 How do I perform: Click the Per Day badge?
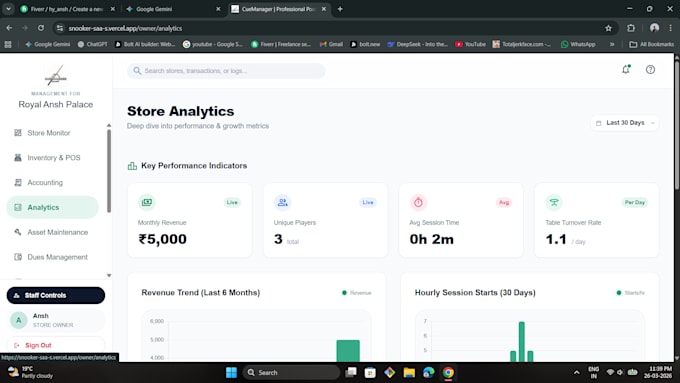[634, 202]
